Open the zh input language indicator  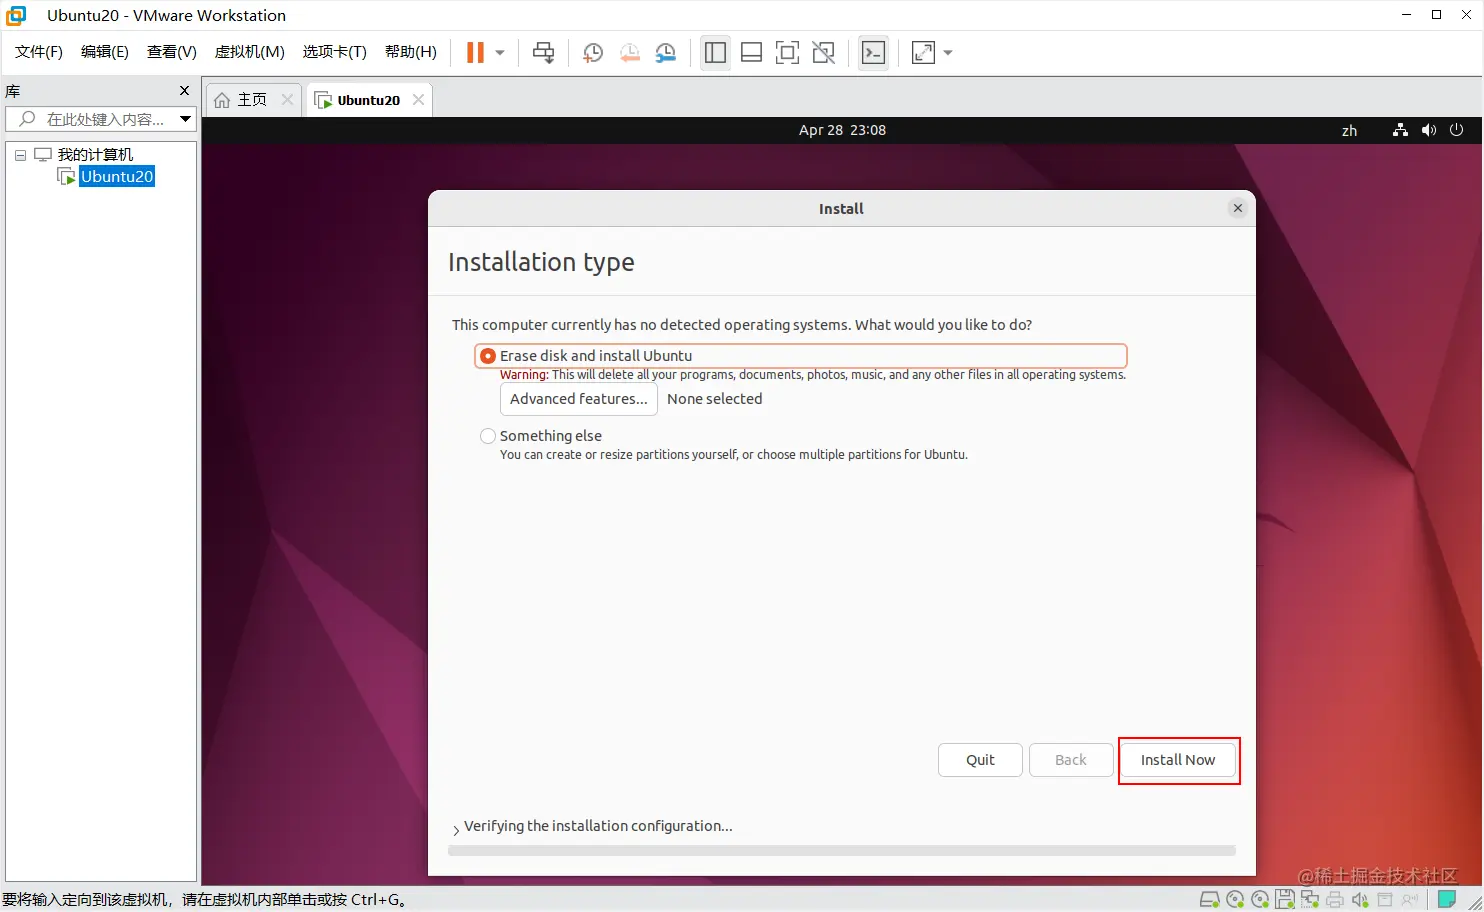[x=1349, y=130]
